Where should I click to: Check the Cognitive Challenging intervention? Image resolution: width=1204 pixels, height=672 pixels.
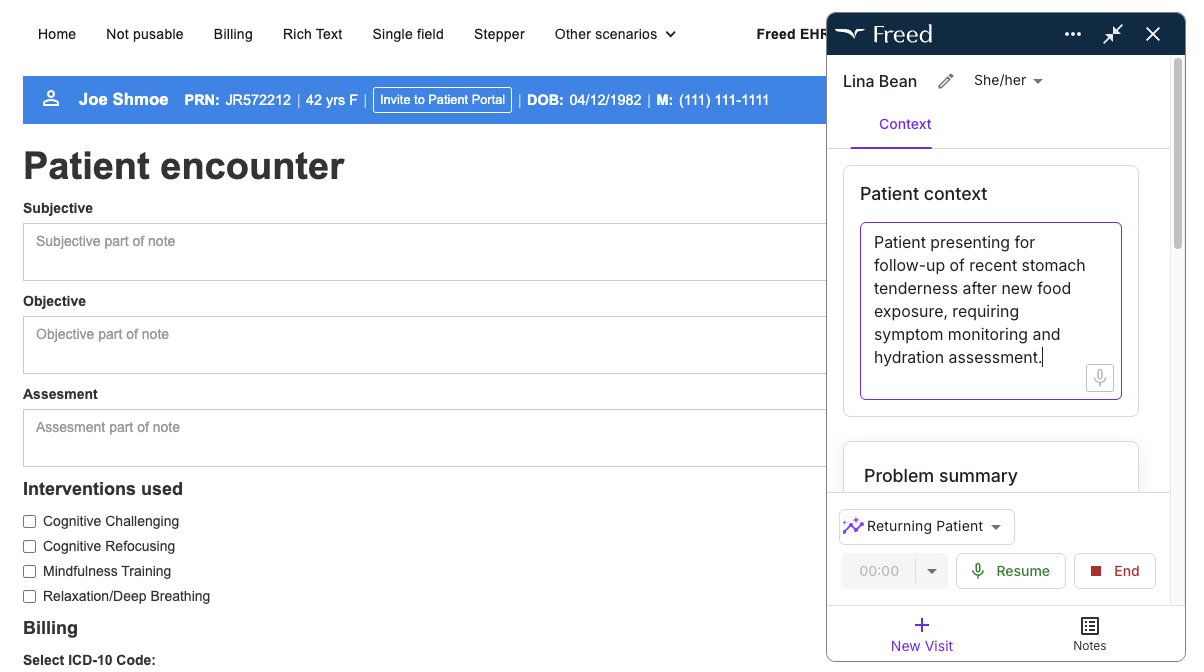tap(29, 521)
